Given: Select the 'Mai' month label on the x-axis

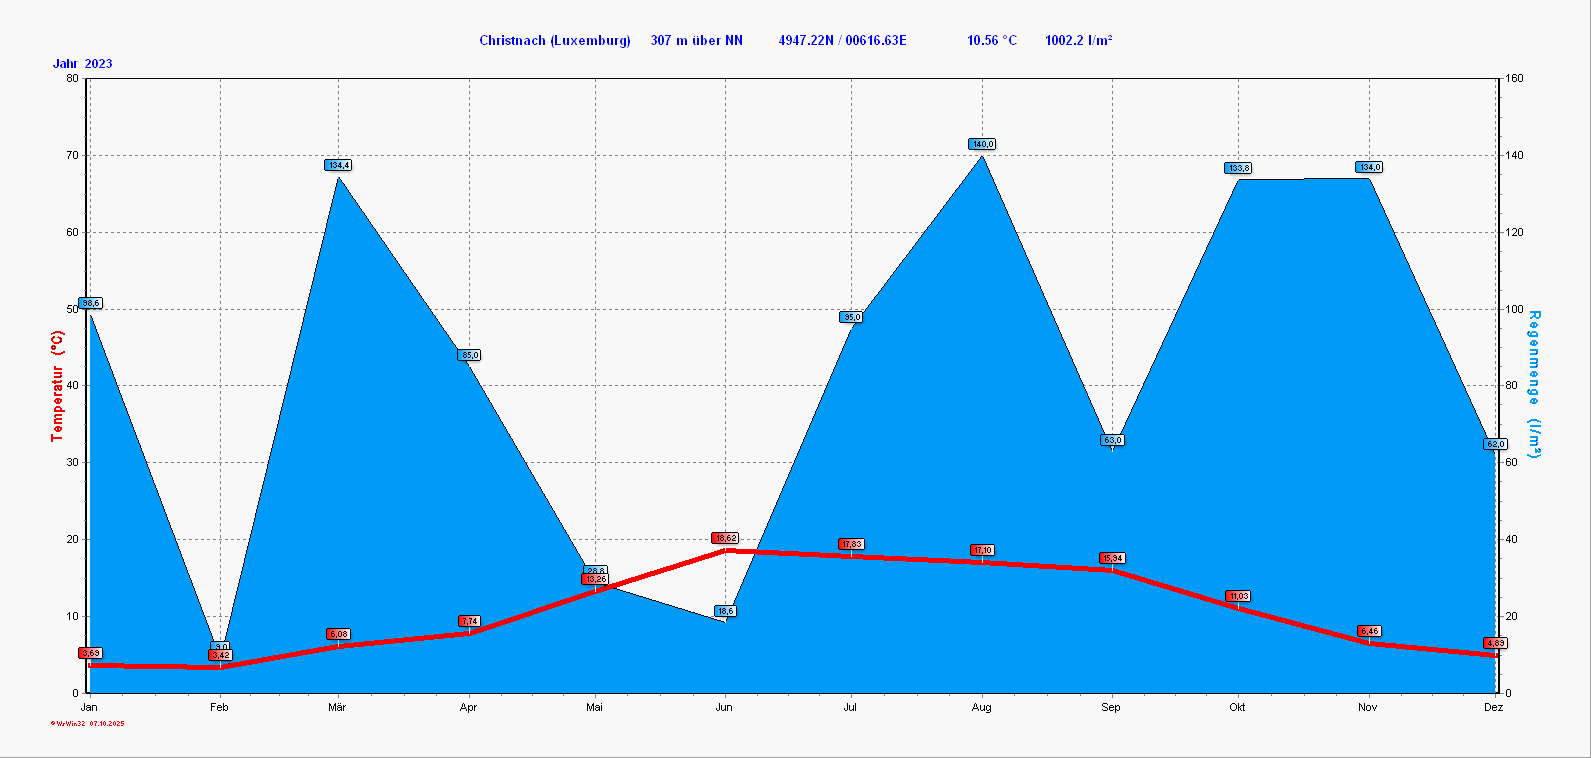Looking at the screenshot, I should [x=595, y=708].
